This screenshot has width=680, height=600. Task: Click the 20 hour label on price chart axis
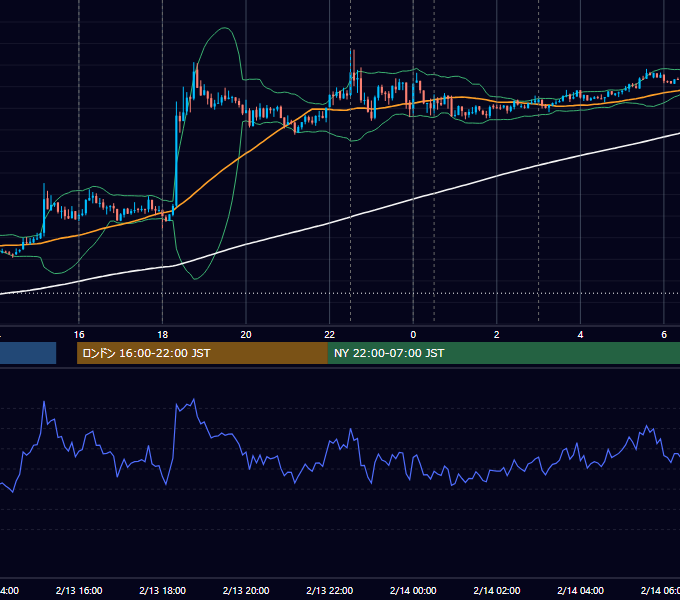click(x=246, y=335)
